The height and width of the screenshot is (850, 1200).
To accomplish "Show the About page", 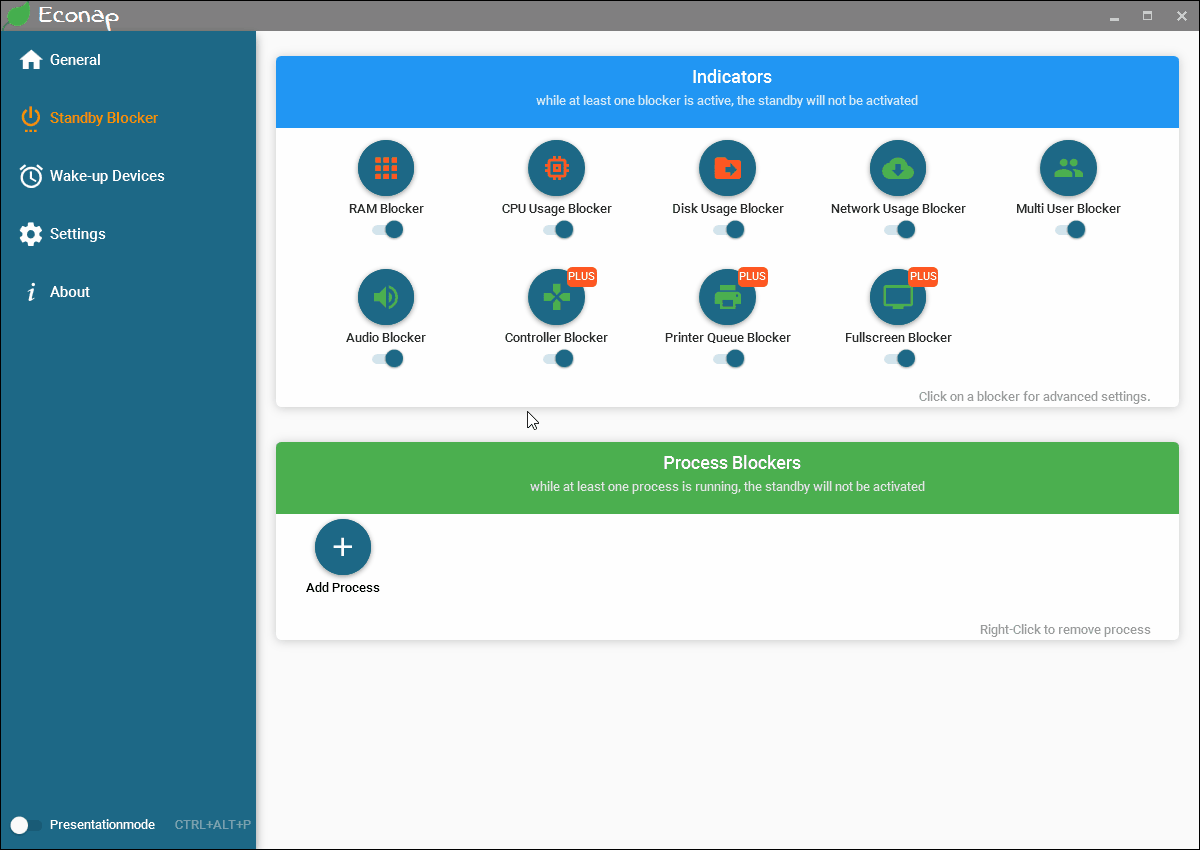I will 69,292.
